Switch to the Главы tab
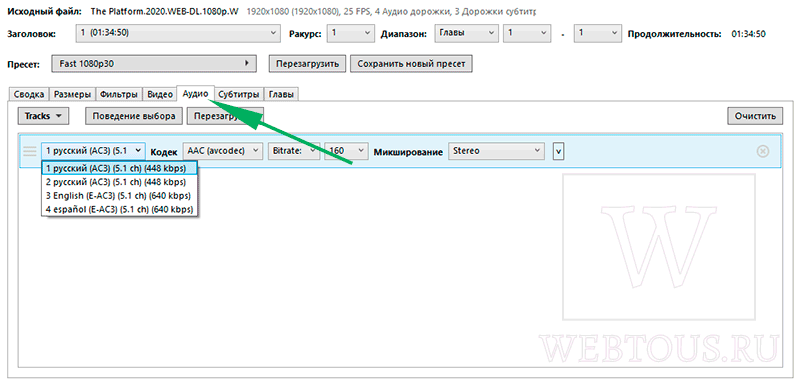The width and height of the screenshot is (800, 383). point(282,94)
